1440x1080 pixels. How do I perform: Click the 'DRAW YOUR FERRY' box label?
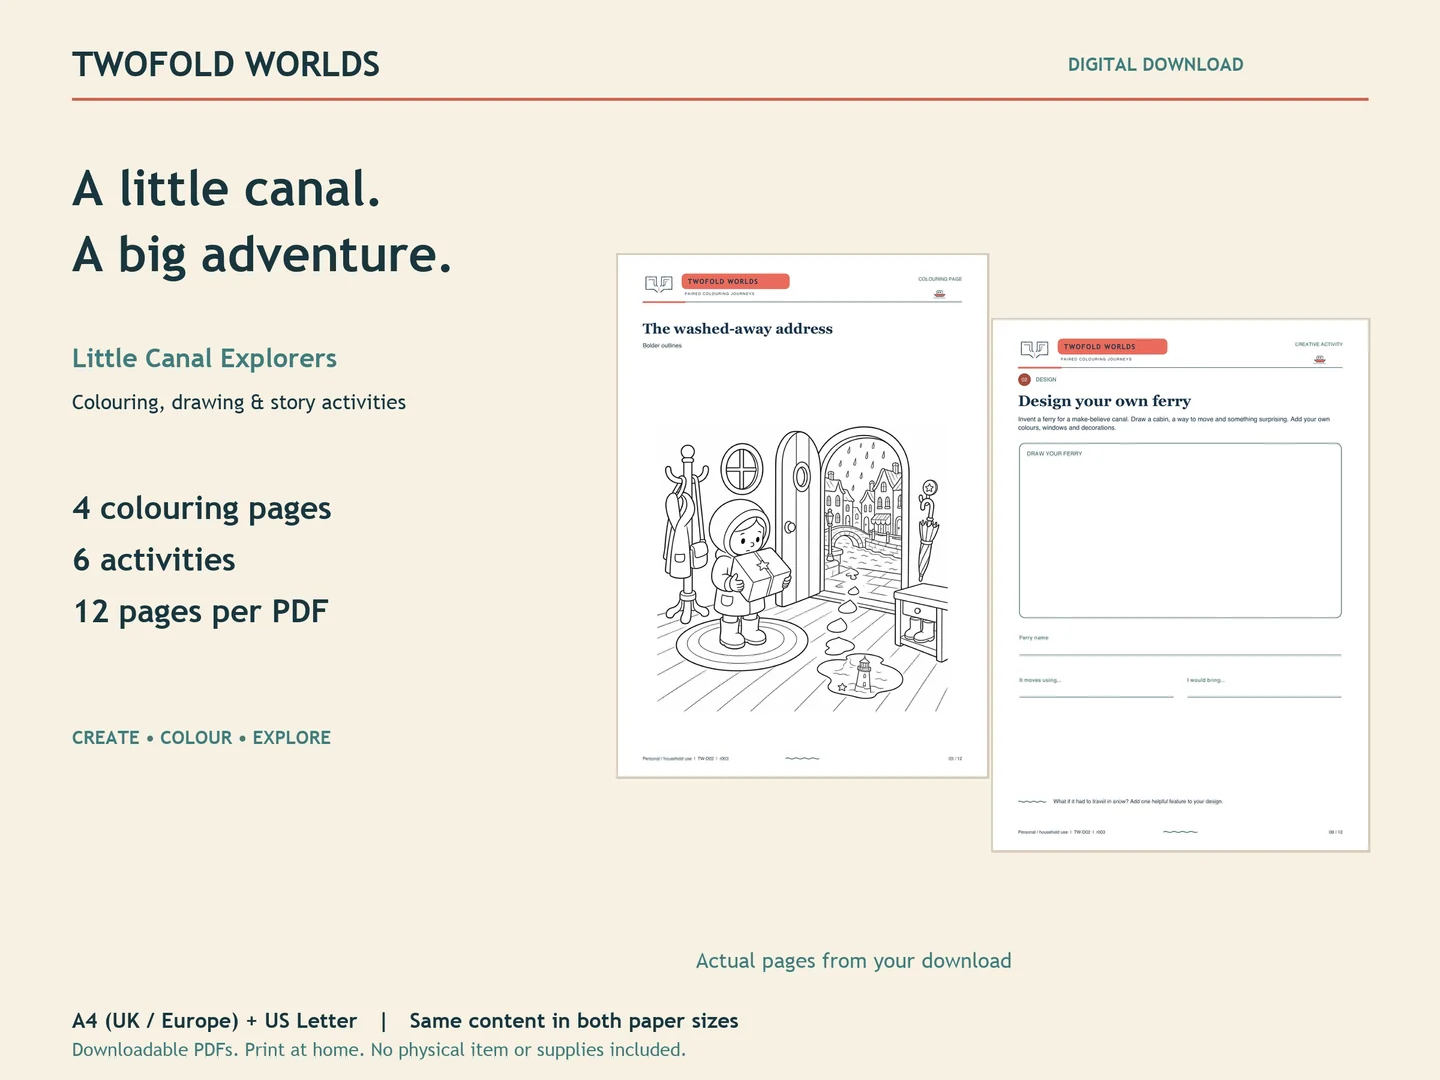[x=1054, y=454]
